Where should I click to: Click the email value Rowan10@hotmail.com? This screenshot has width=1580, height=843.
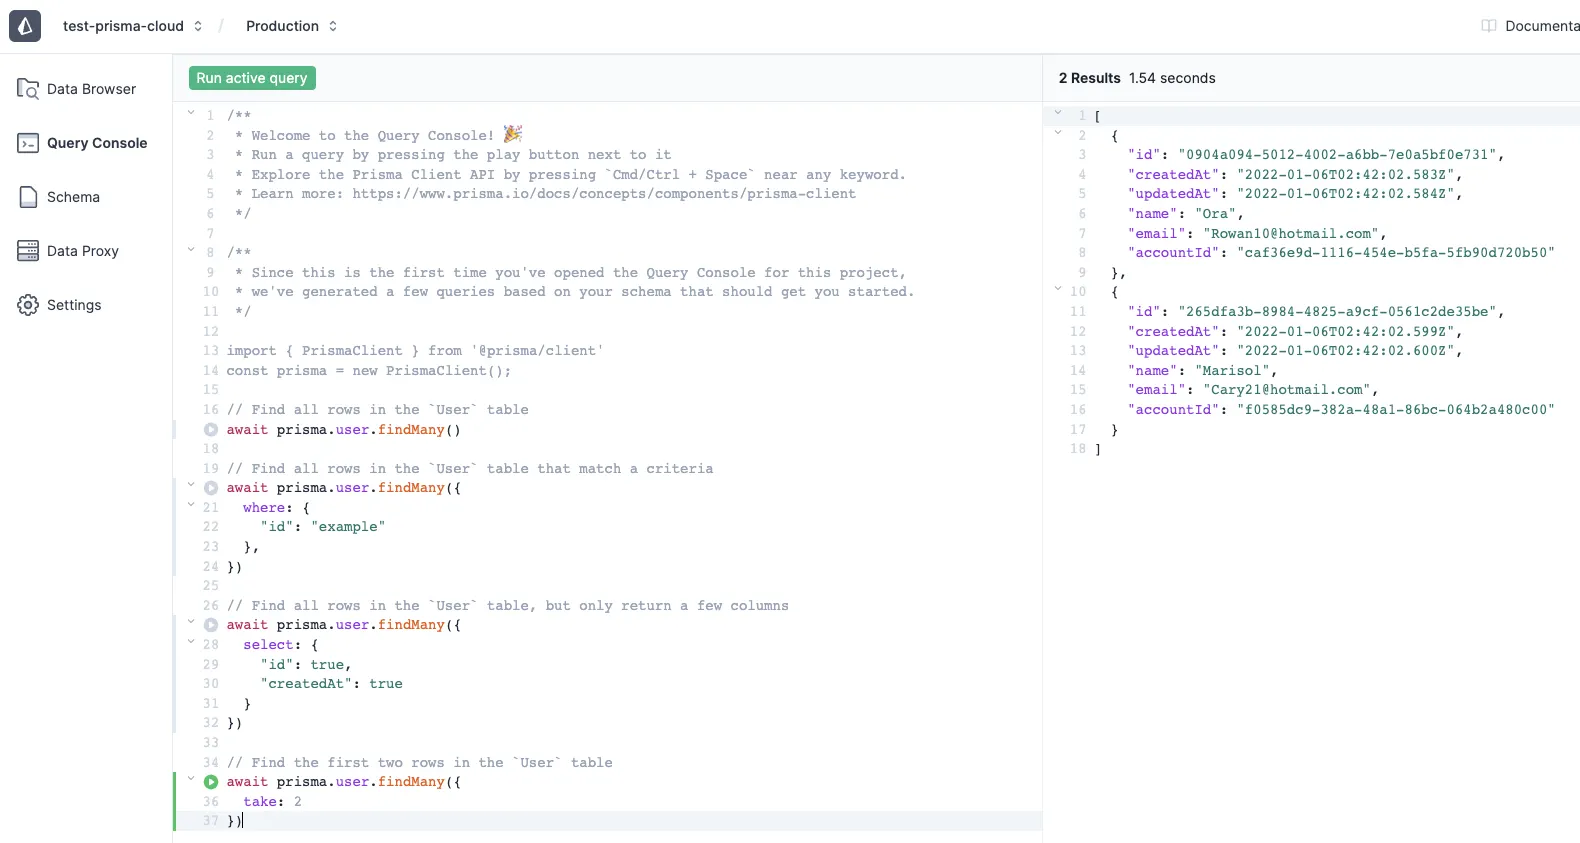click(x=1291, y=234)
